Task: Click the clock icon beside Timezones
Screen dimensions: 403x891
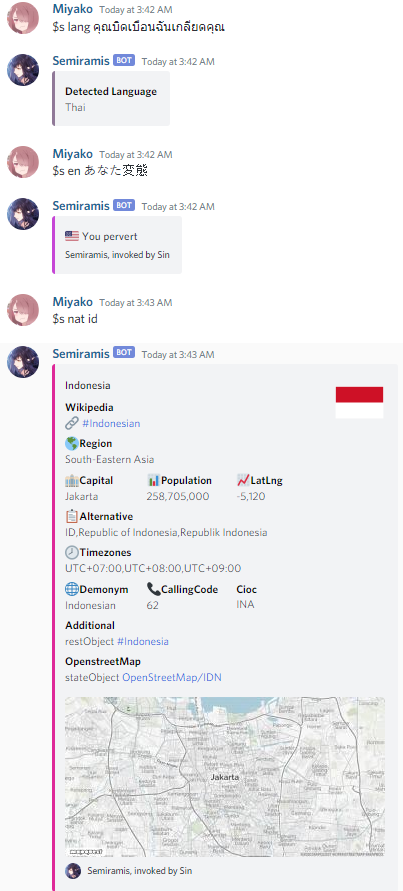Action: click(x=72, y=552)
